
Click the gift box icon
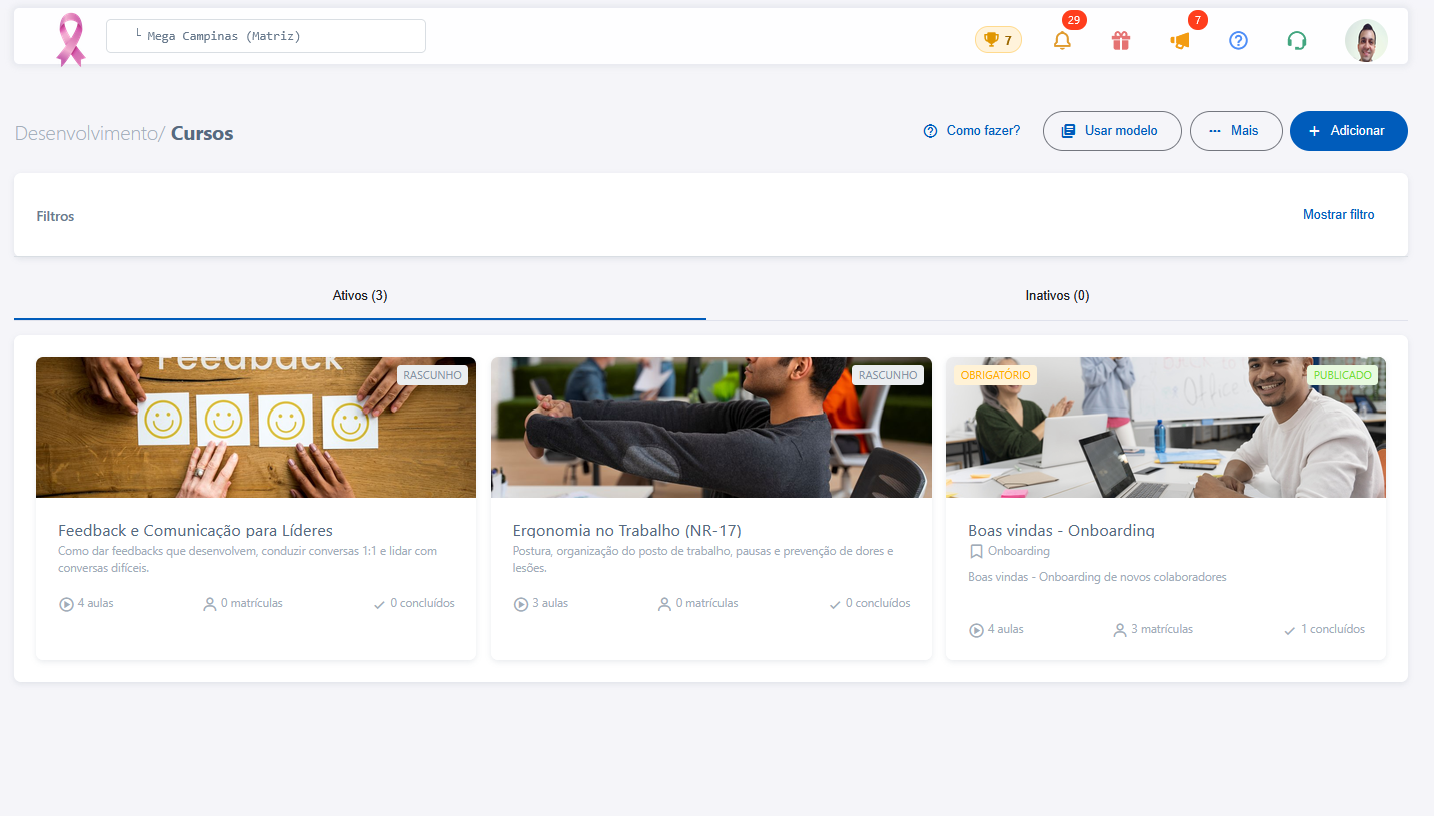1121,40
